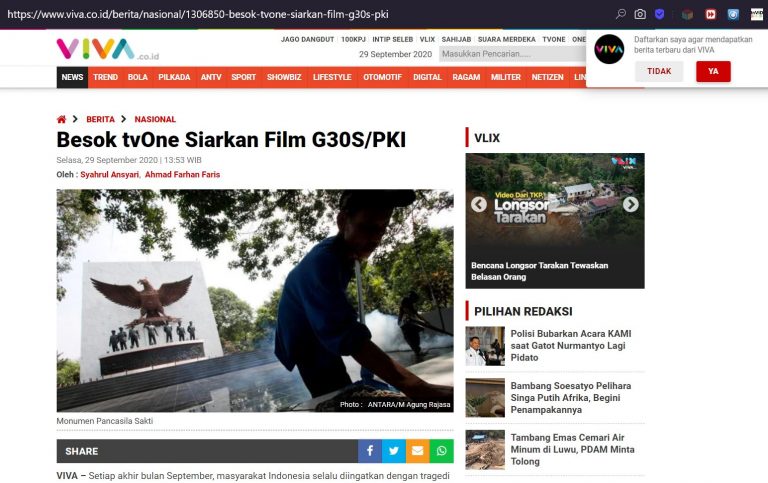The image size is (768, 483).
Task: Click thumbnail of Bambang Soesatyo story
Action: click(x=485, y=398)
